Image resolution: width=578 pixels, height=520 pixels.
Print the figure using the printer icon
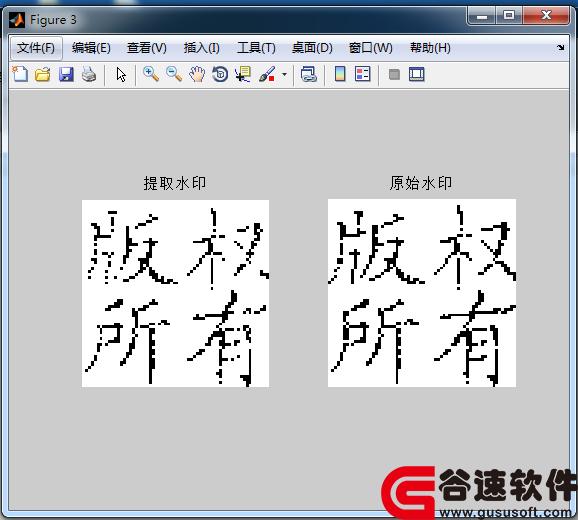89,74
